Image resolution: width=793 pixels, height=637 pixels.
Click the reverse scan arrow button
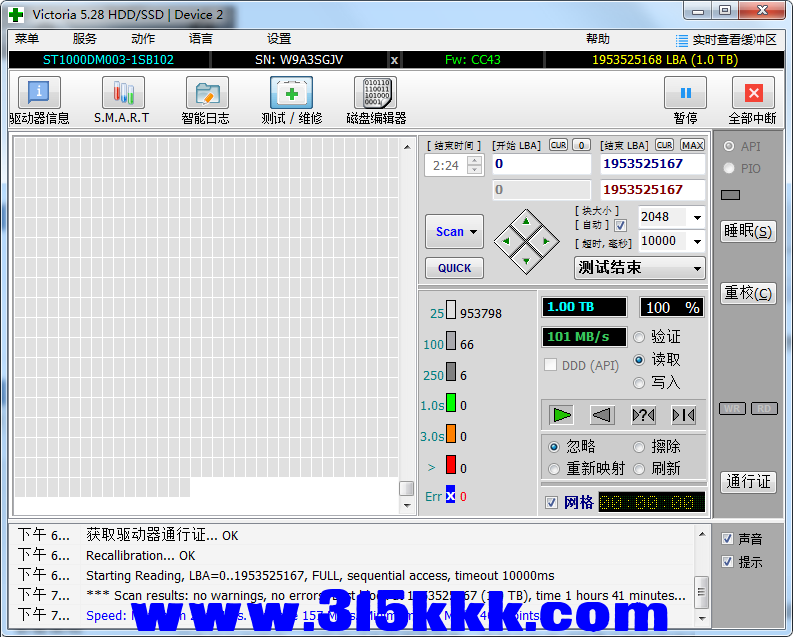pos(602,415)
